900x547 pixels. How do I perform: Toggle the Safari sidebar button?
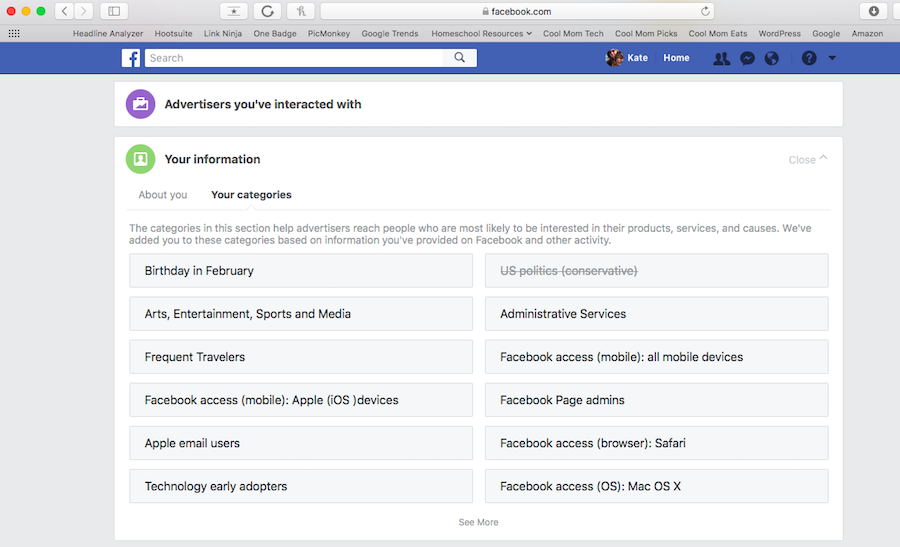[x=114, y=11]
